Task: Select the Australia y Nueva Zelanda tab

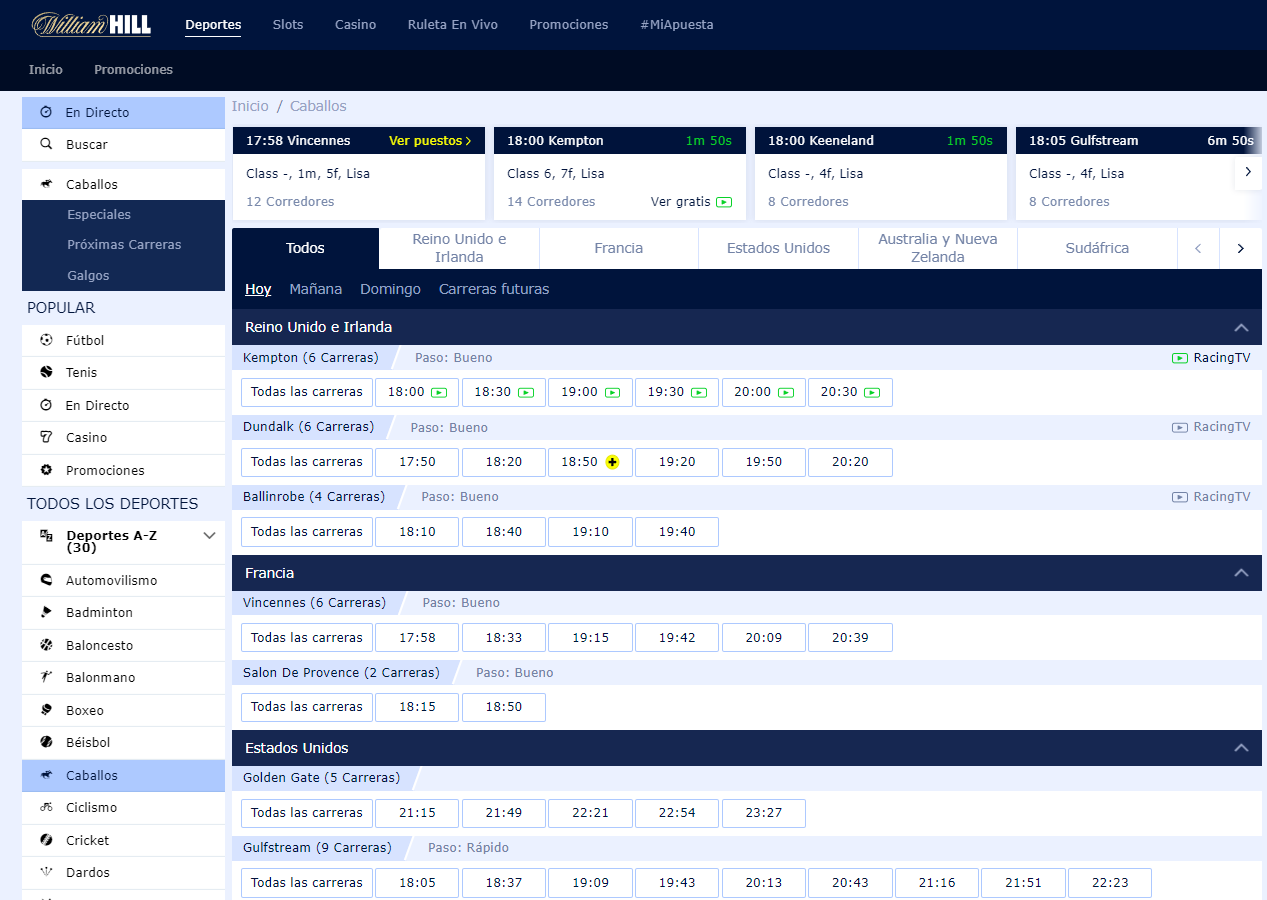Action: pos(938,248)
